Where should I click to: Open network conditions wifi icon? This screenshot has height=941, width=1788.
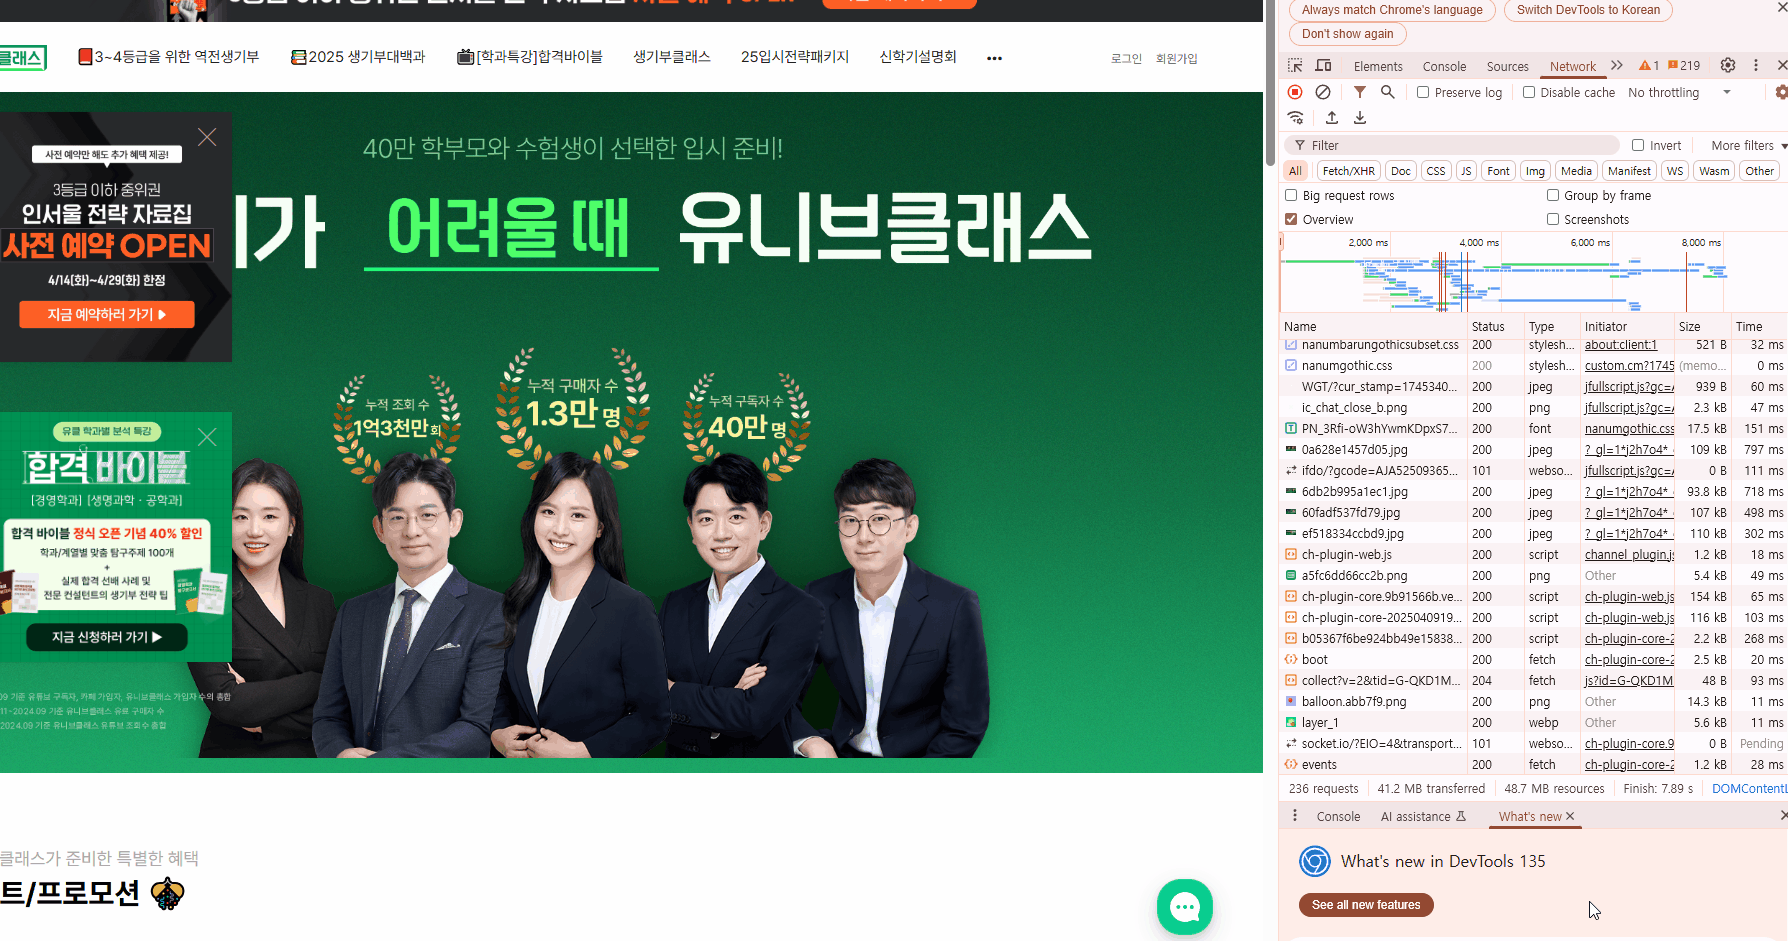1295,118
